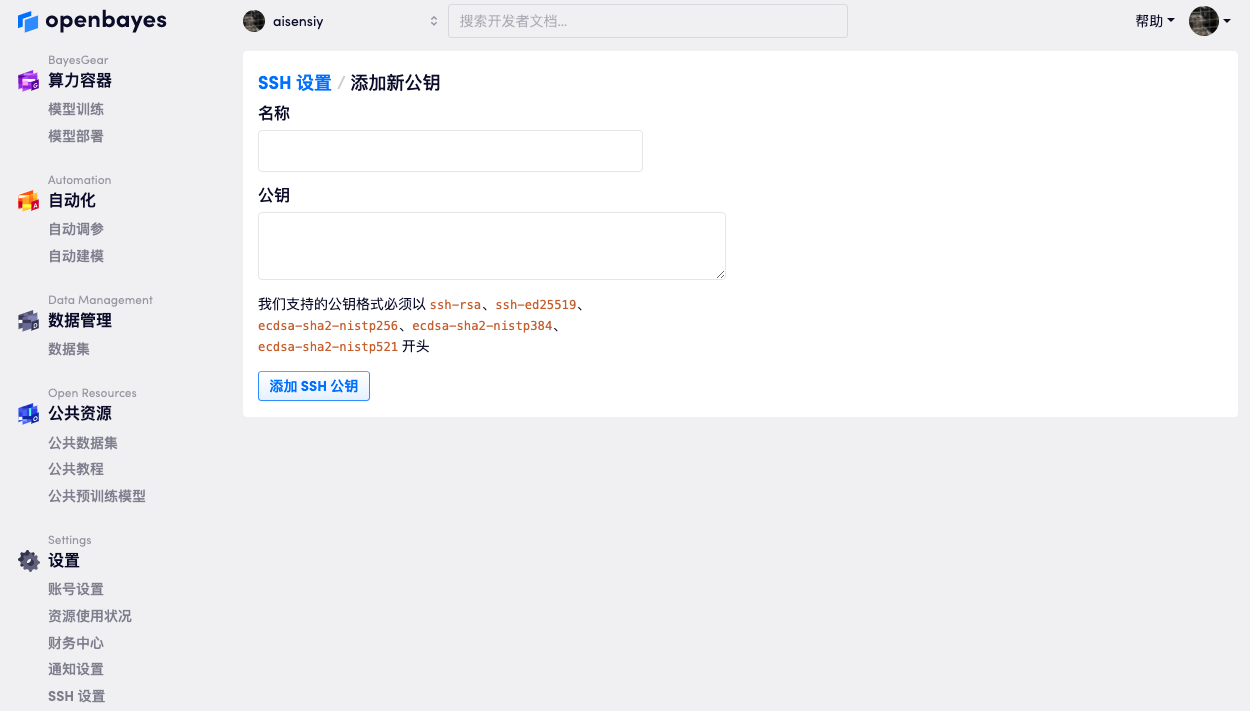Select the 数据管理 icon in sidebar
The height and width of the screenshot is (711, 1250).
(28, 321)
